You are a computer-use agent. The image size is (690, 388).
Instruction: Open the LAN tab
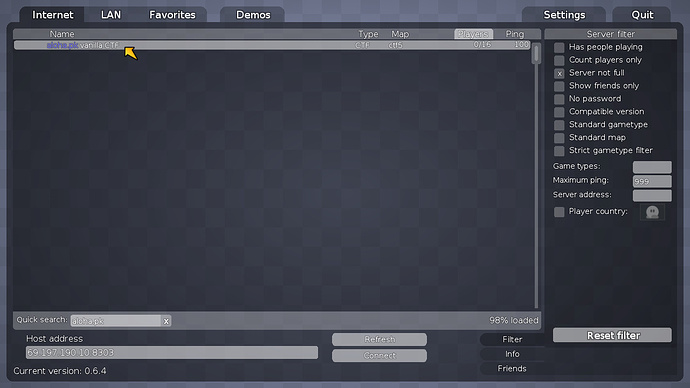coord(111,15)
